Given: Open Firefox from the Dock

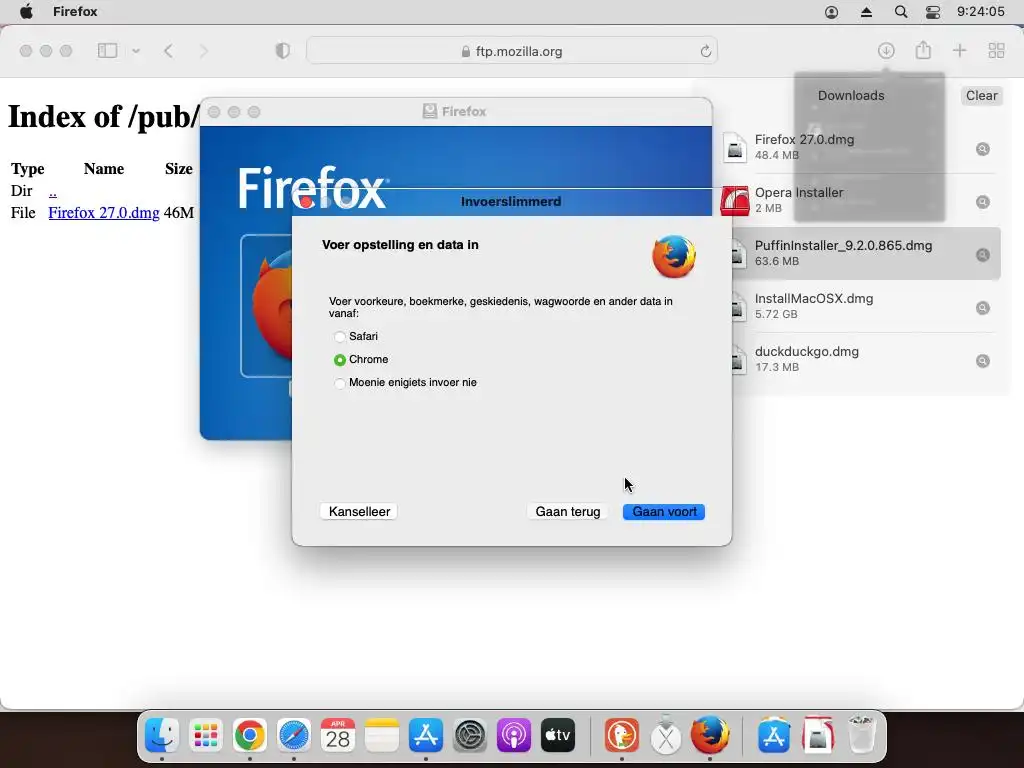Looking at the screenshot, I should tap(710, 735).
